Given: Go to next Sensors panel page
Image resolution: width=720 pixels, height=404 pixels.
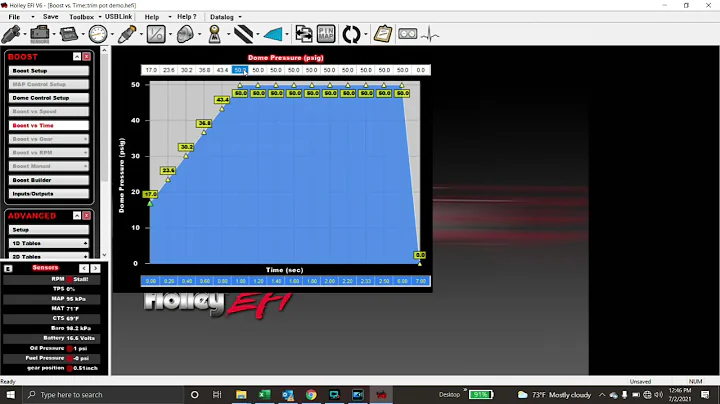Looking at the screenshot, I should 95,268.
